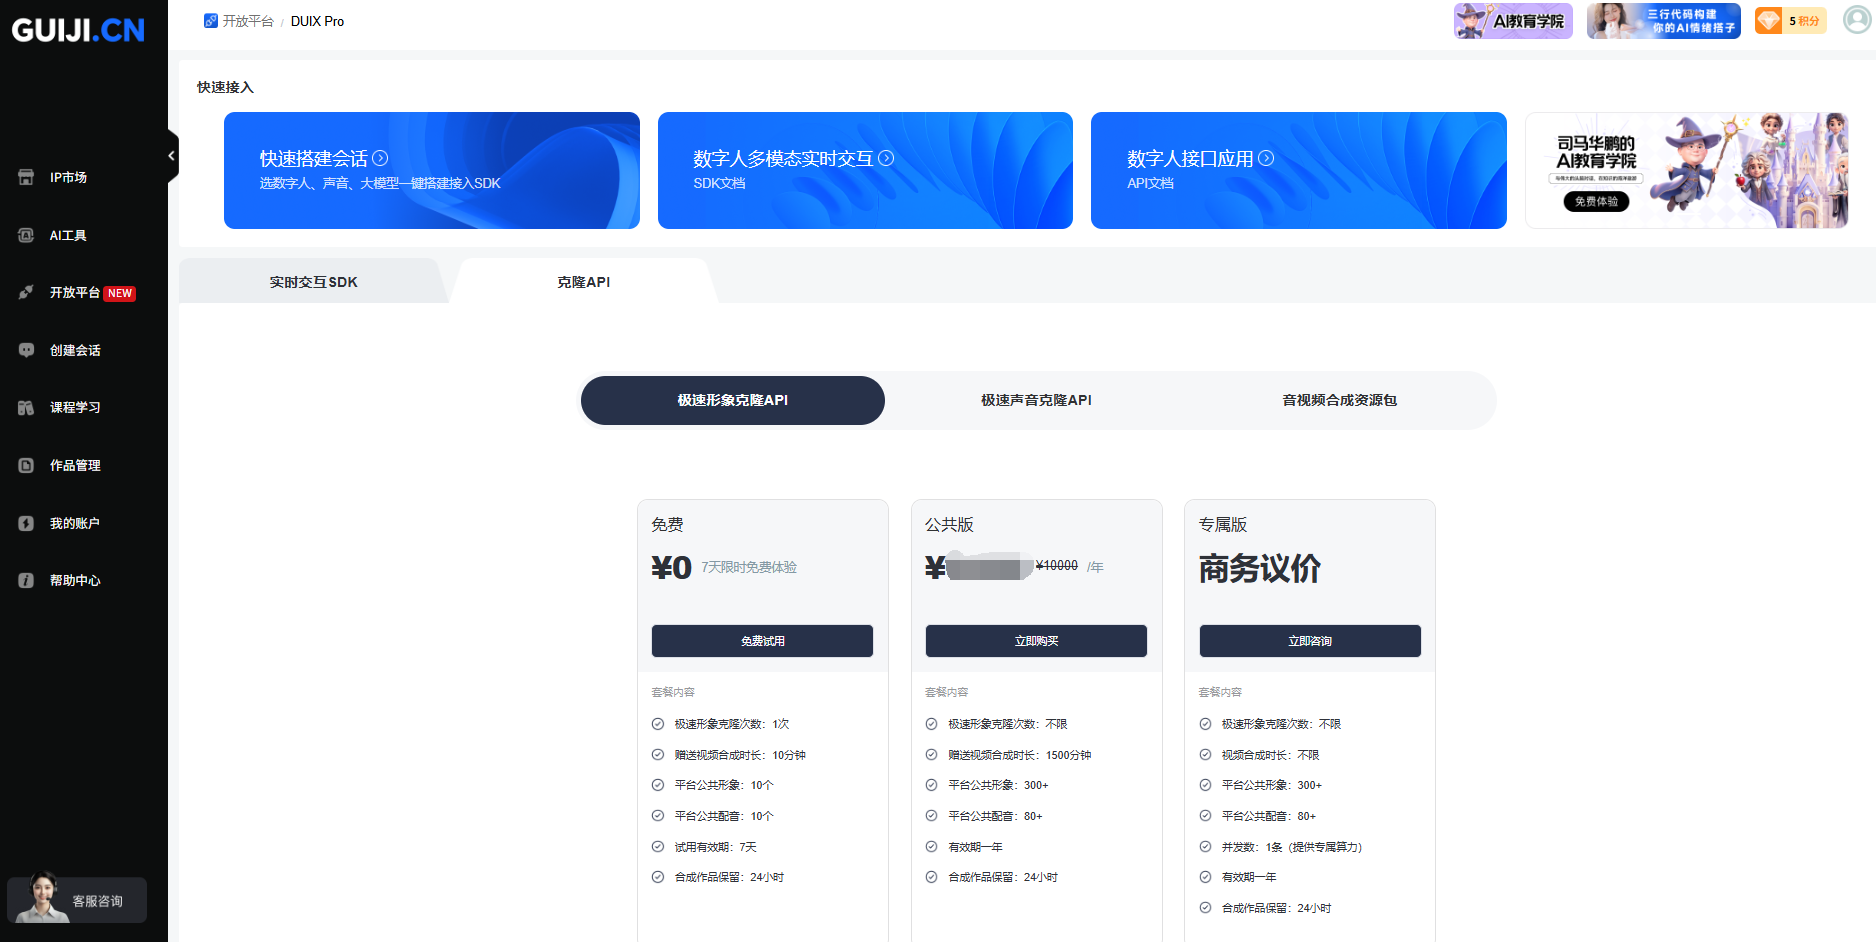Click arrow icon beside 数字人接口应用

pyautogui.click(x=1266, y=158)
